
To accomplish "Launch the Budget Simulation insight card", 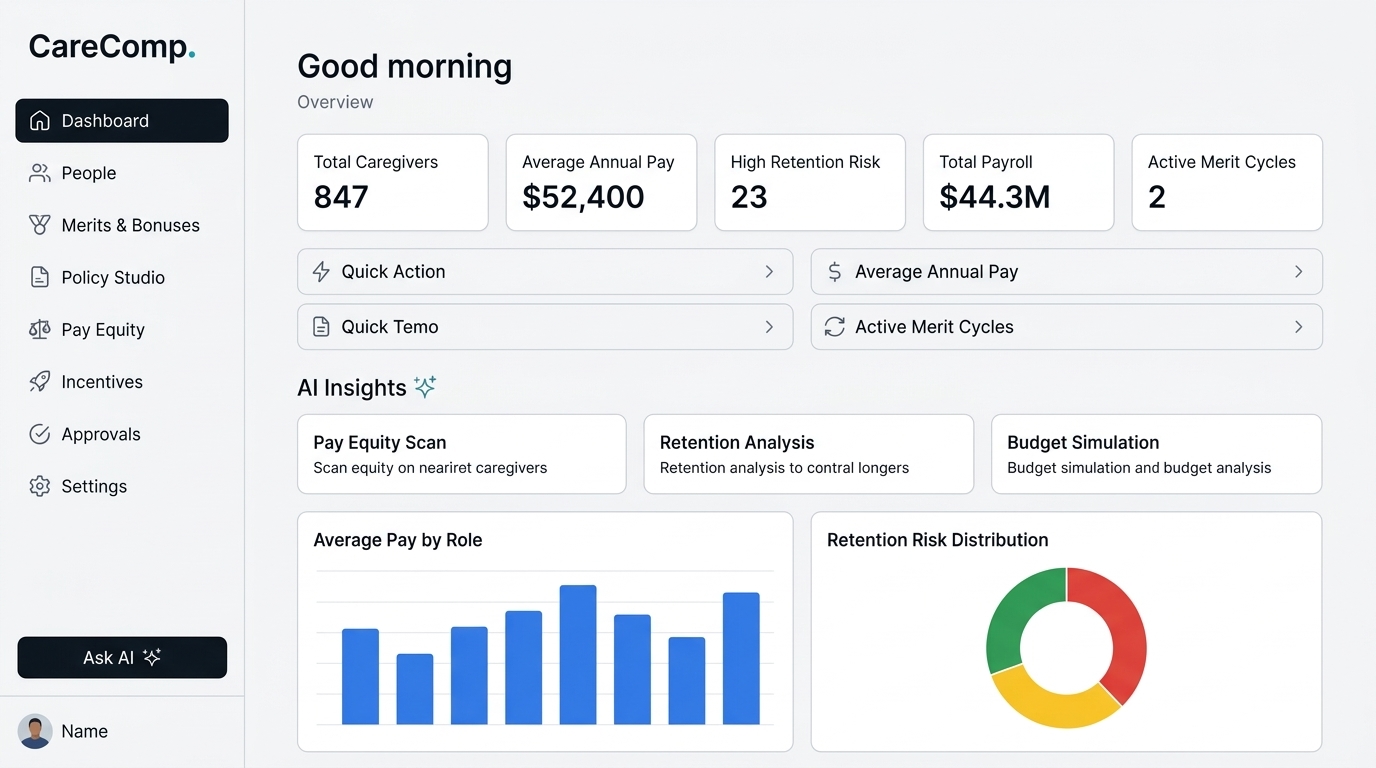I will coord(1156,454).
